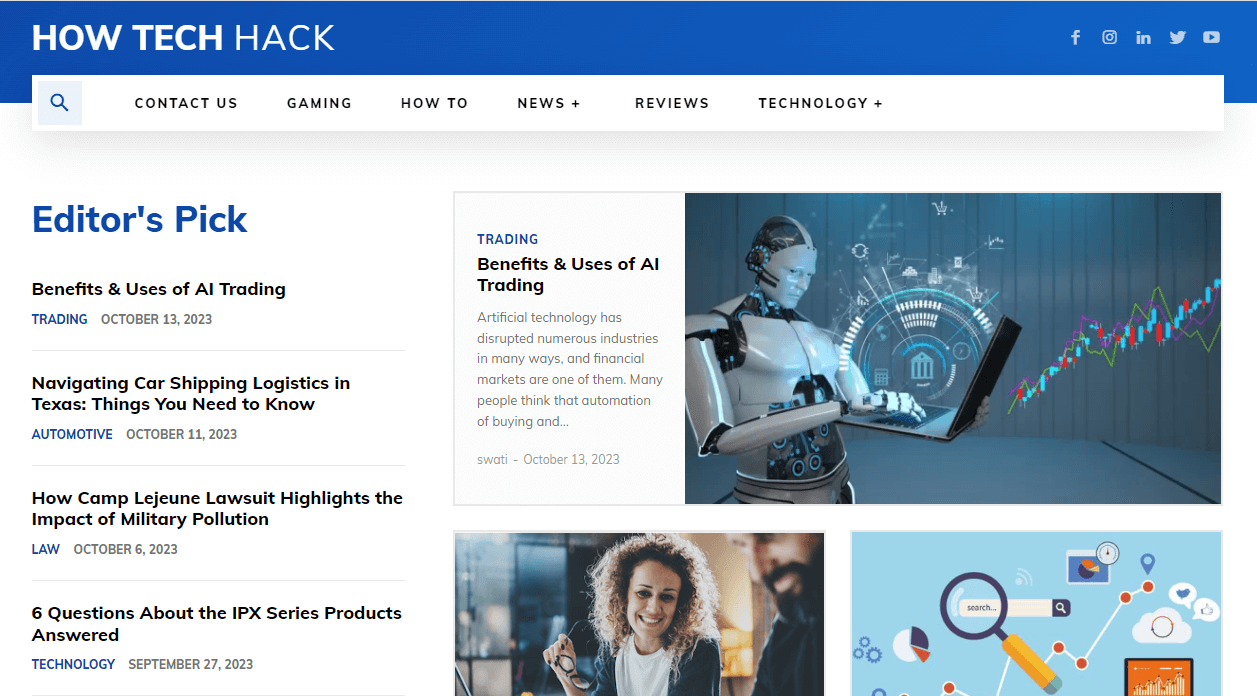Select the robot AI trading featured image
Screen dimensions: 1257x696
pos(953,348)
